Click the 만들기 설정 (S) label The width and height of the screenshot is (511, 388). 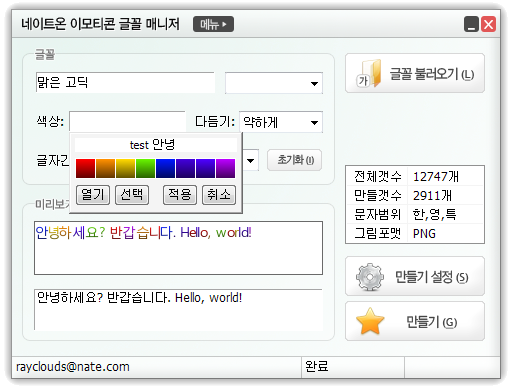(432, 277)
